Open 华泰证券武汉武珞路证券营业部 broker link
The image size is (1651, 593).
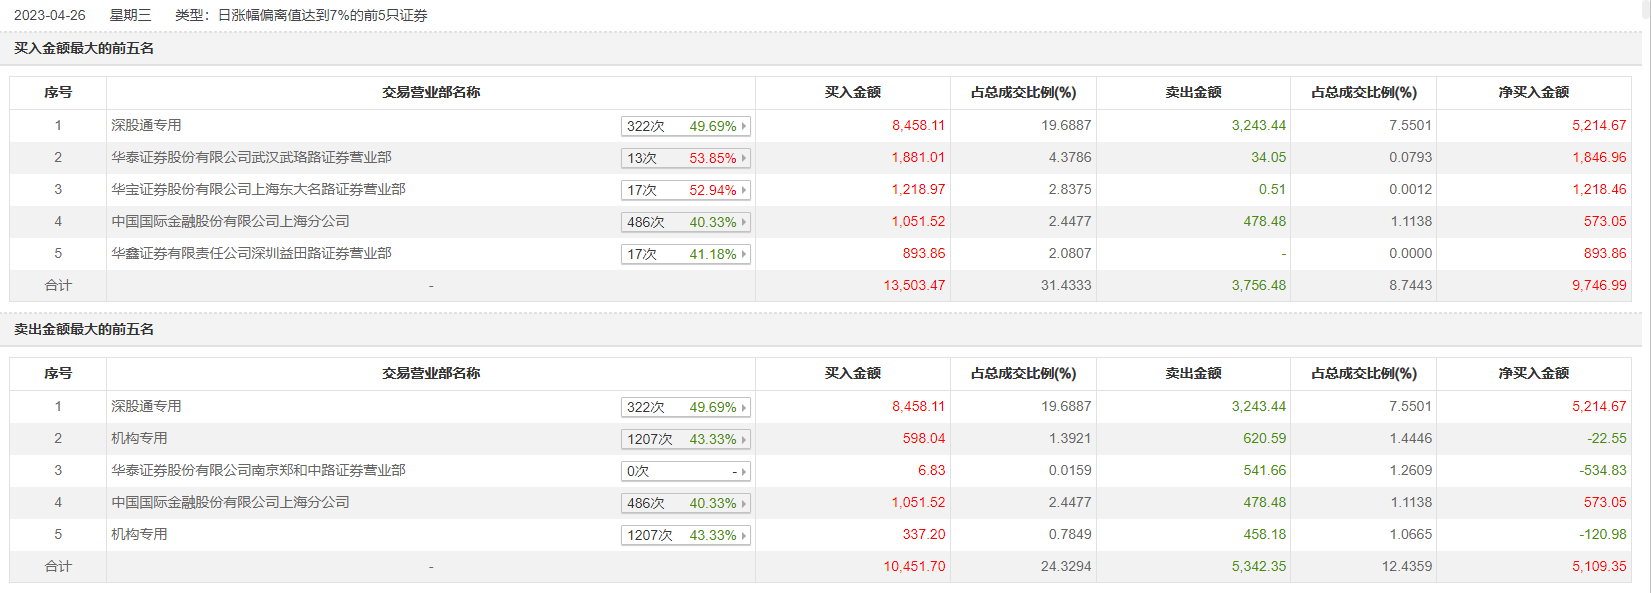[x=251, y=157]
